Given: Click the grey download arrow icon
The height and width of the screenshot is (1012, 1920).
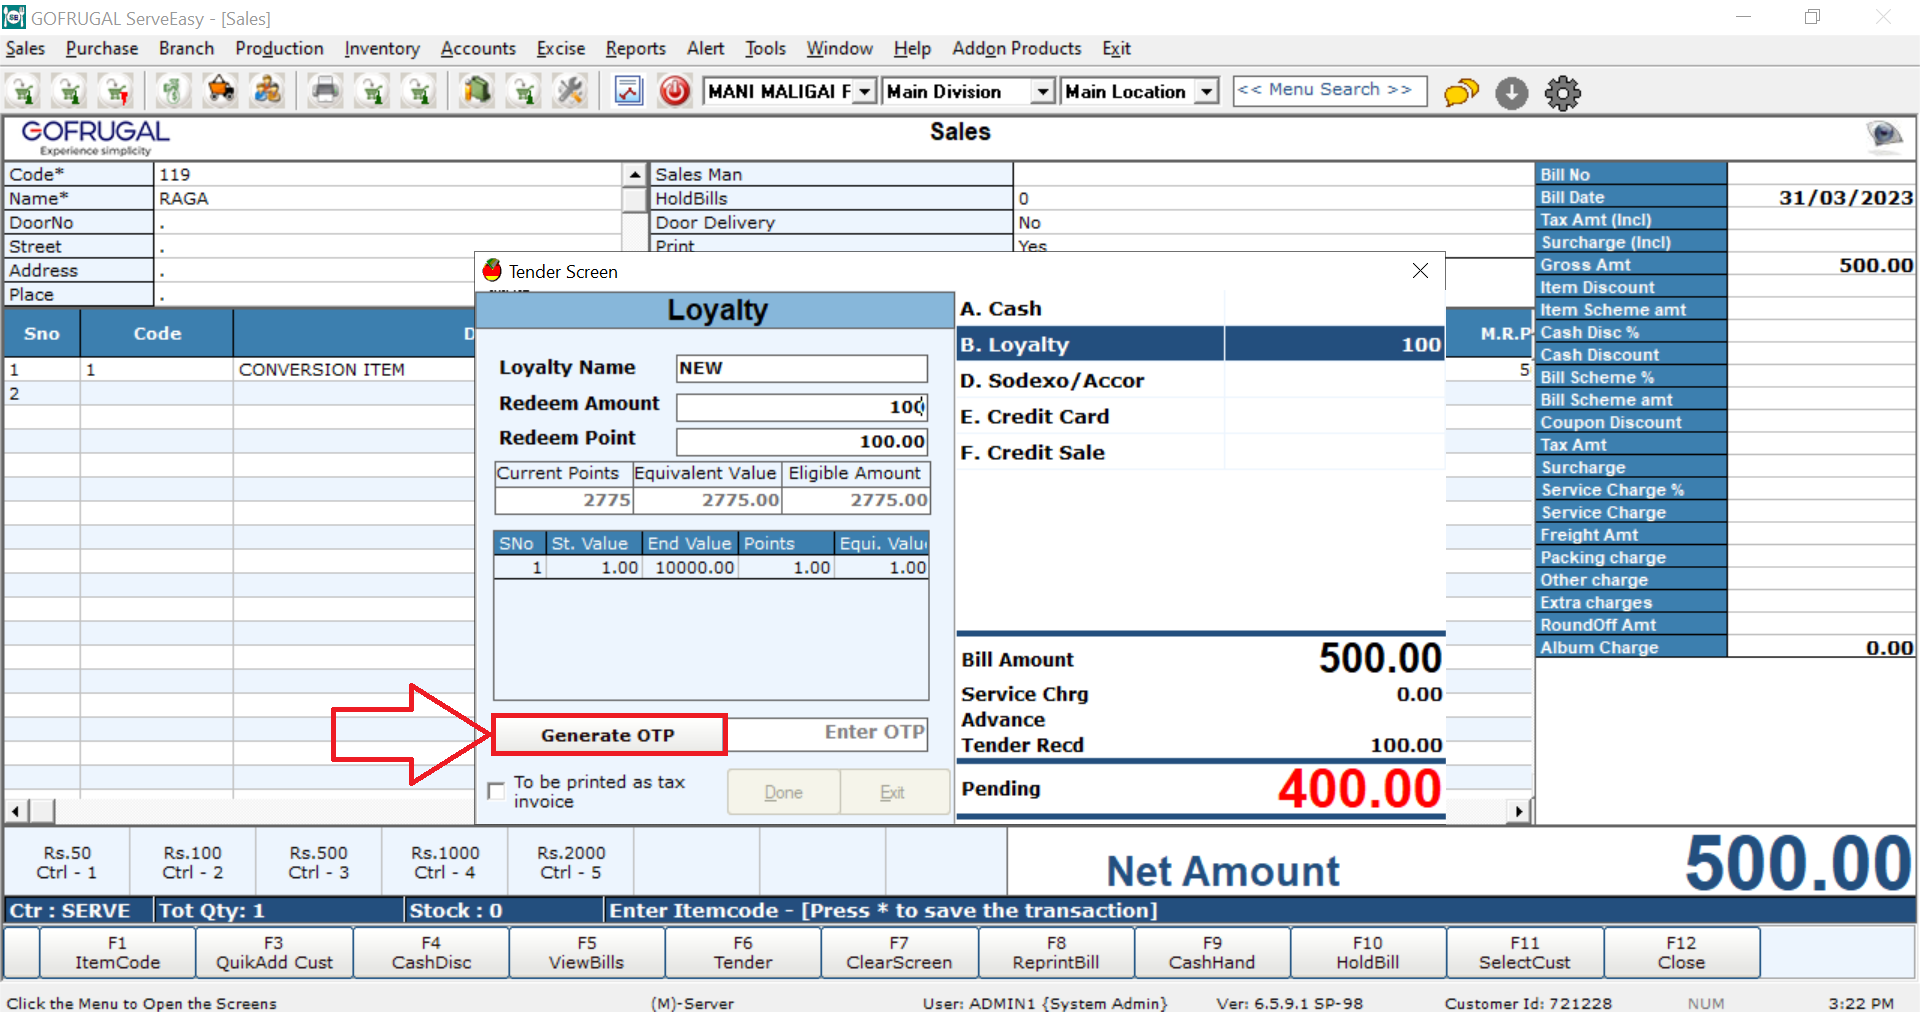Looking at the screenshot, I should pyautogui.click(x=1512, y=93).
